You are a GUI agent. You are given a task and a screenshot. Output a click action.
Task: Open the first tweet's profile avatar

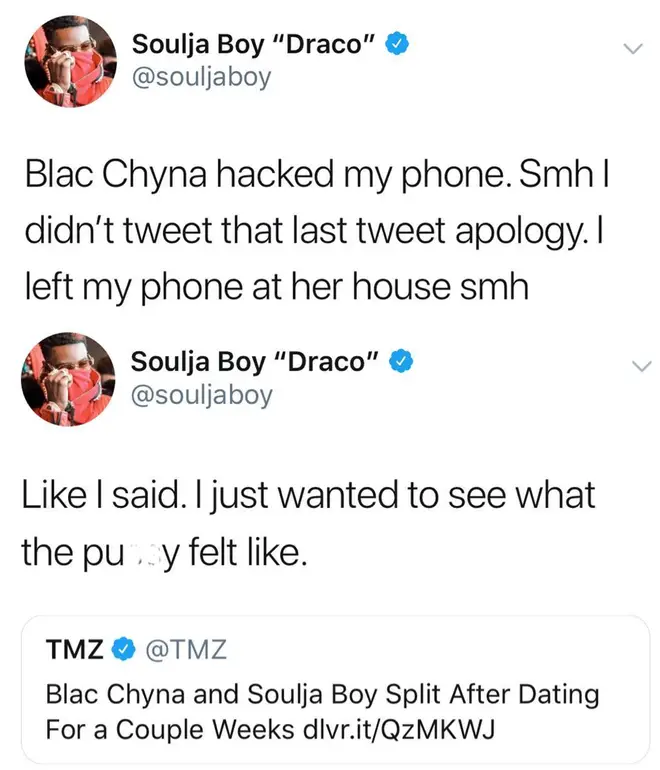[x=71, y=61]
